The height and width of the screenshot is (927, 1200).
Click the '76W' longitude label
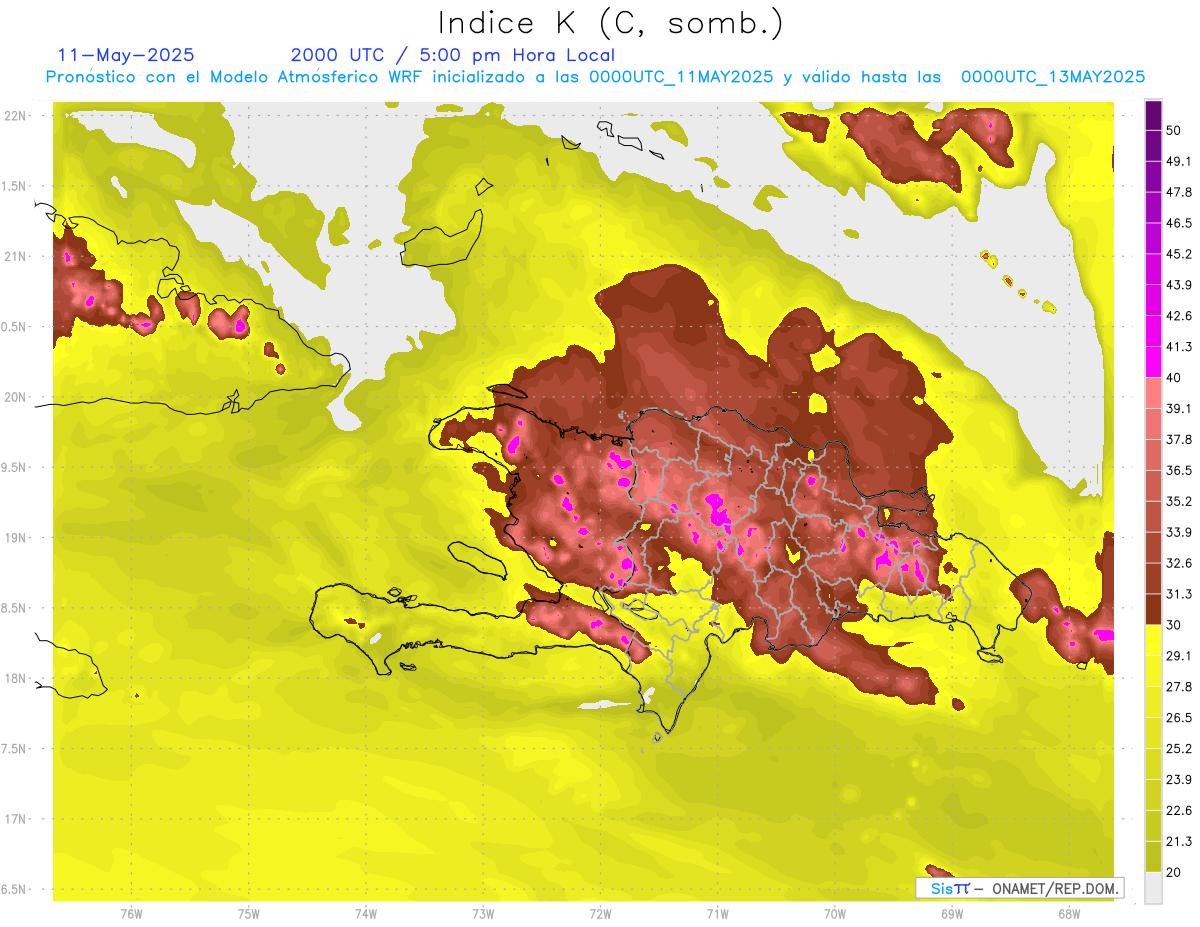point(131,913)
